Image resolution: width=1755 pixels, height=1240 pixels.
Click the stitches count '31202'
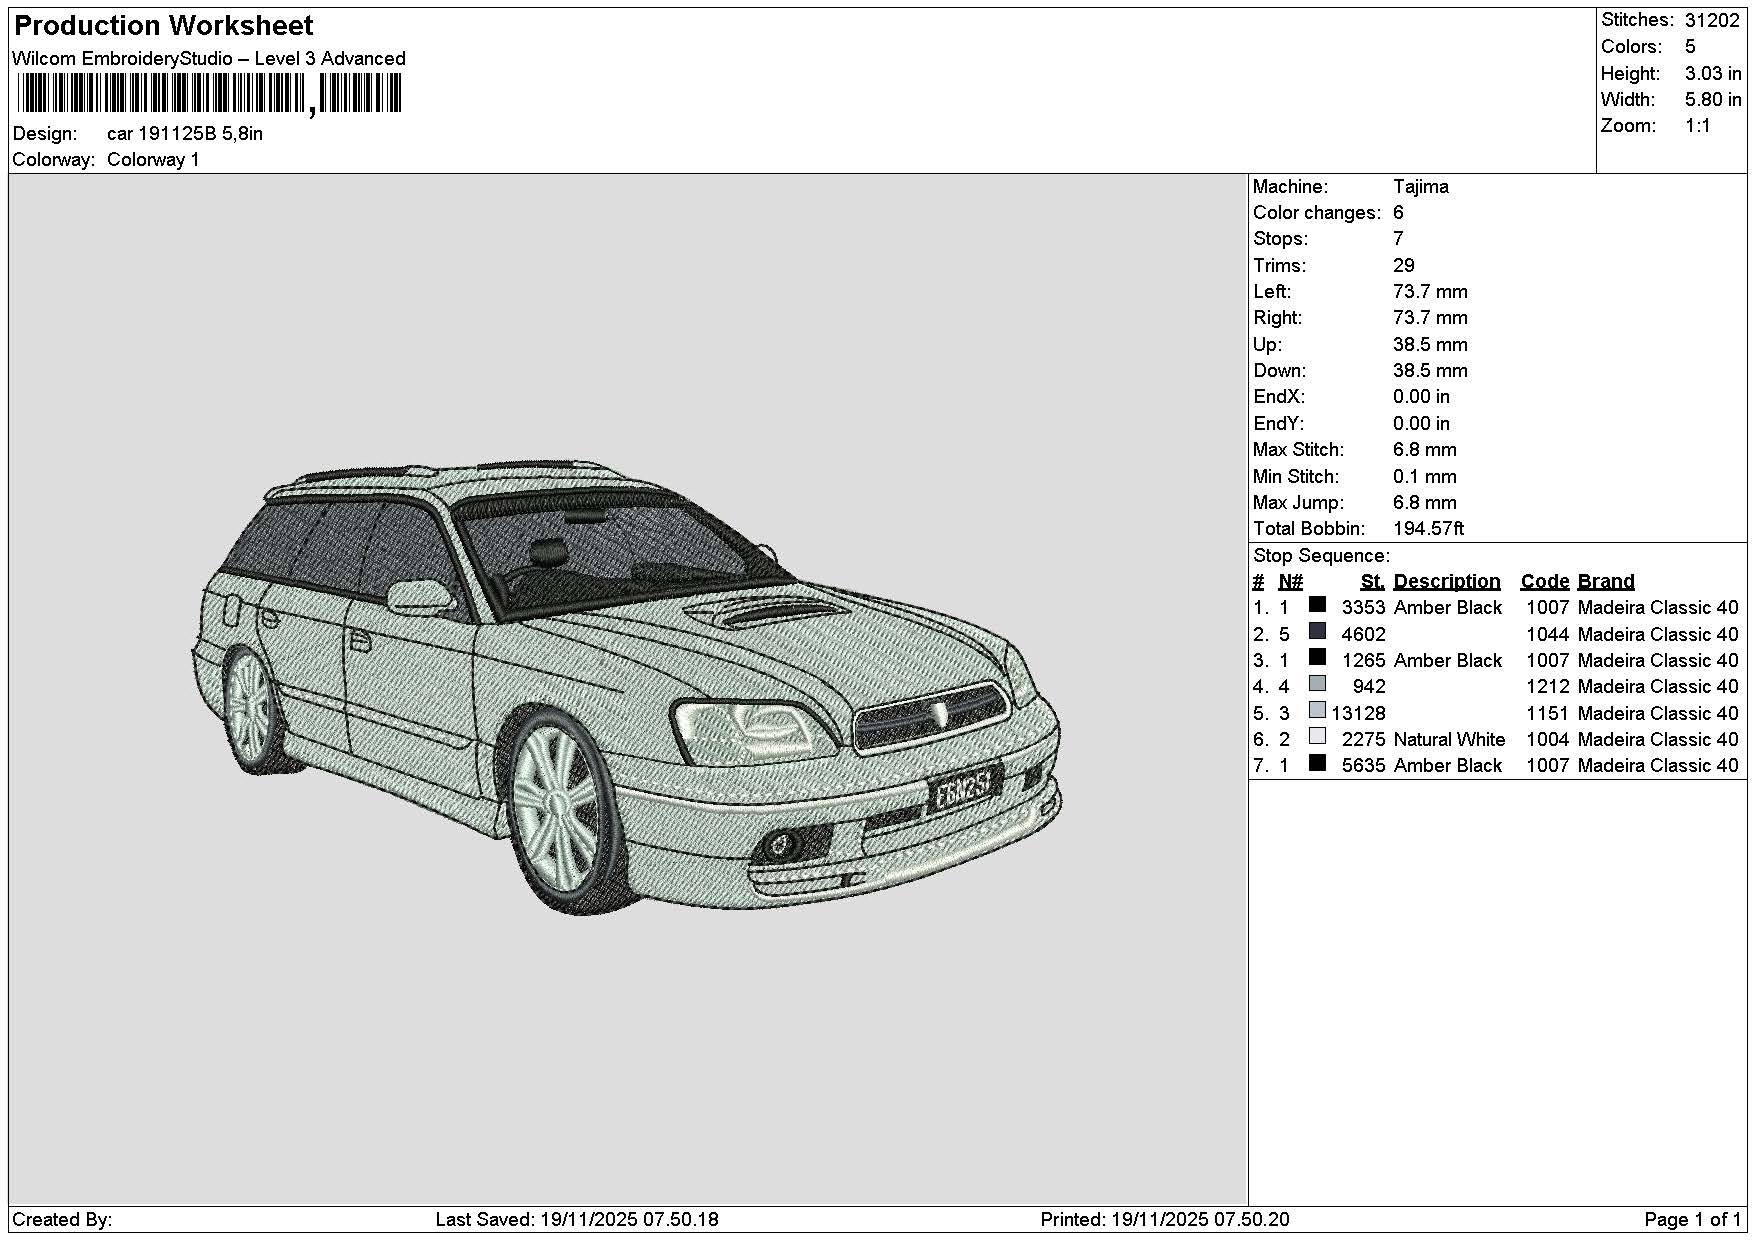pyautogui.click(x=1712, y=20)
